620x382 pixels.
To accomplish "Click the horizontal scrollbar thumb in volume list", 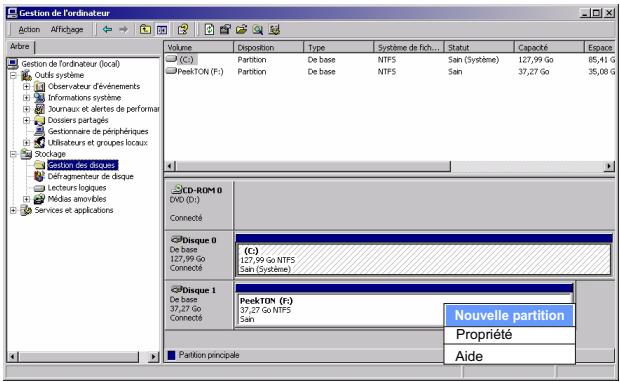I will (313, 166).
